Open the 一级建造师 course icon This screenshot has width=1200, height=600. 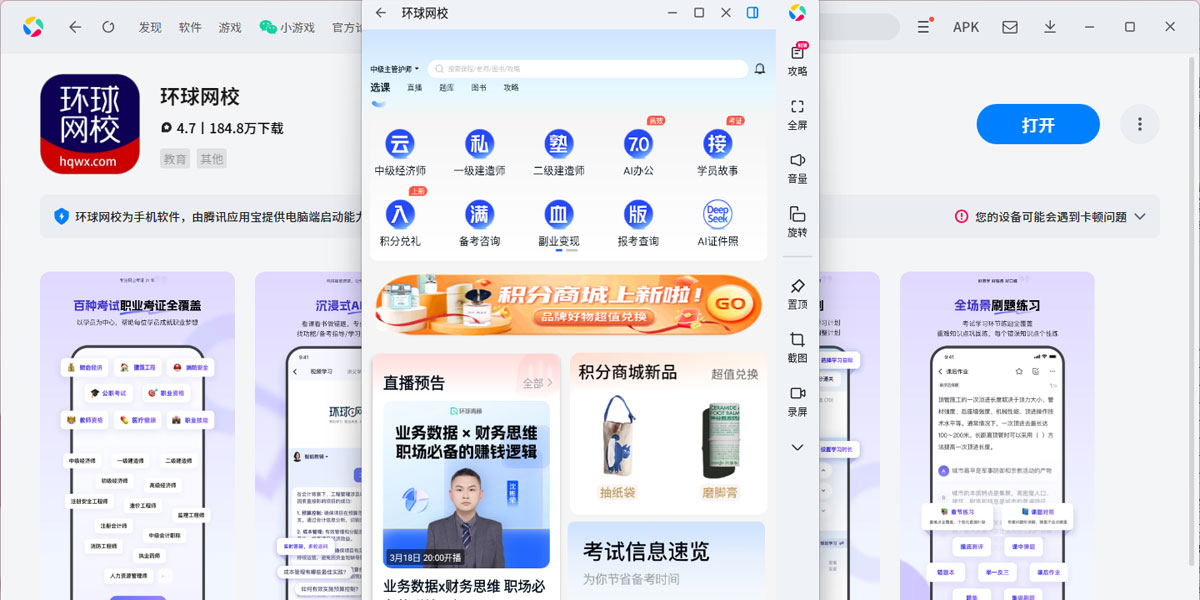[479, 153]
